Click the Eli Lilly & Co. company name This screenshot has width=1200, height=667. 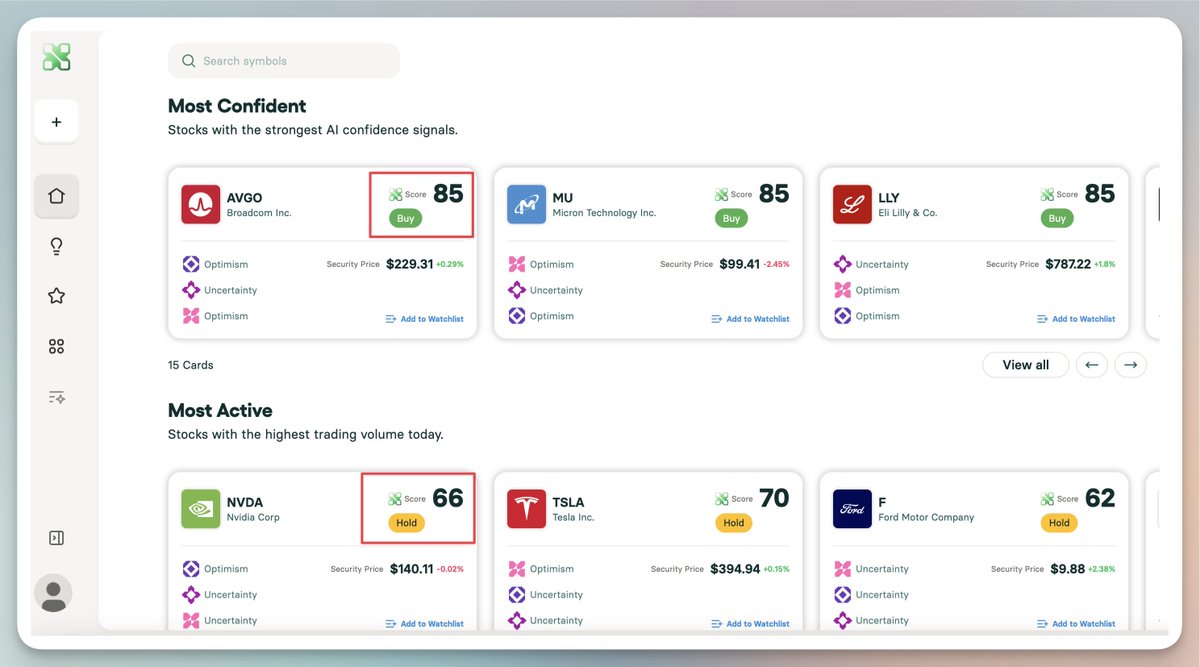908,213
